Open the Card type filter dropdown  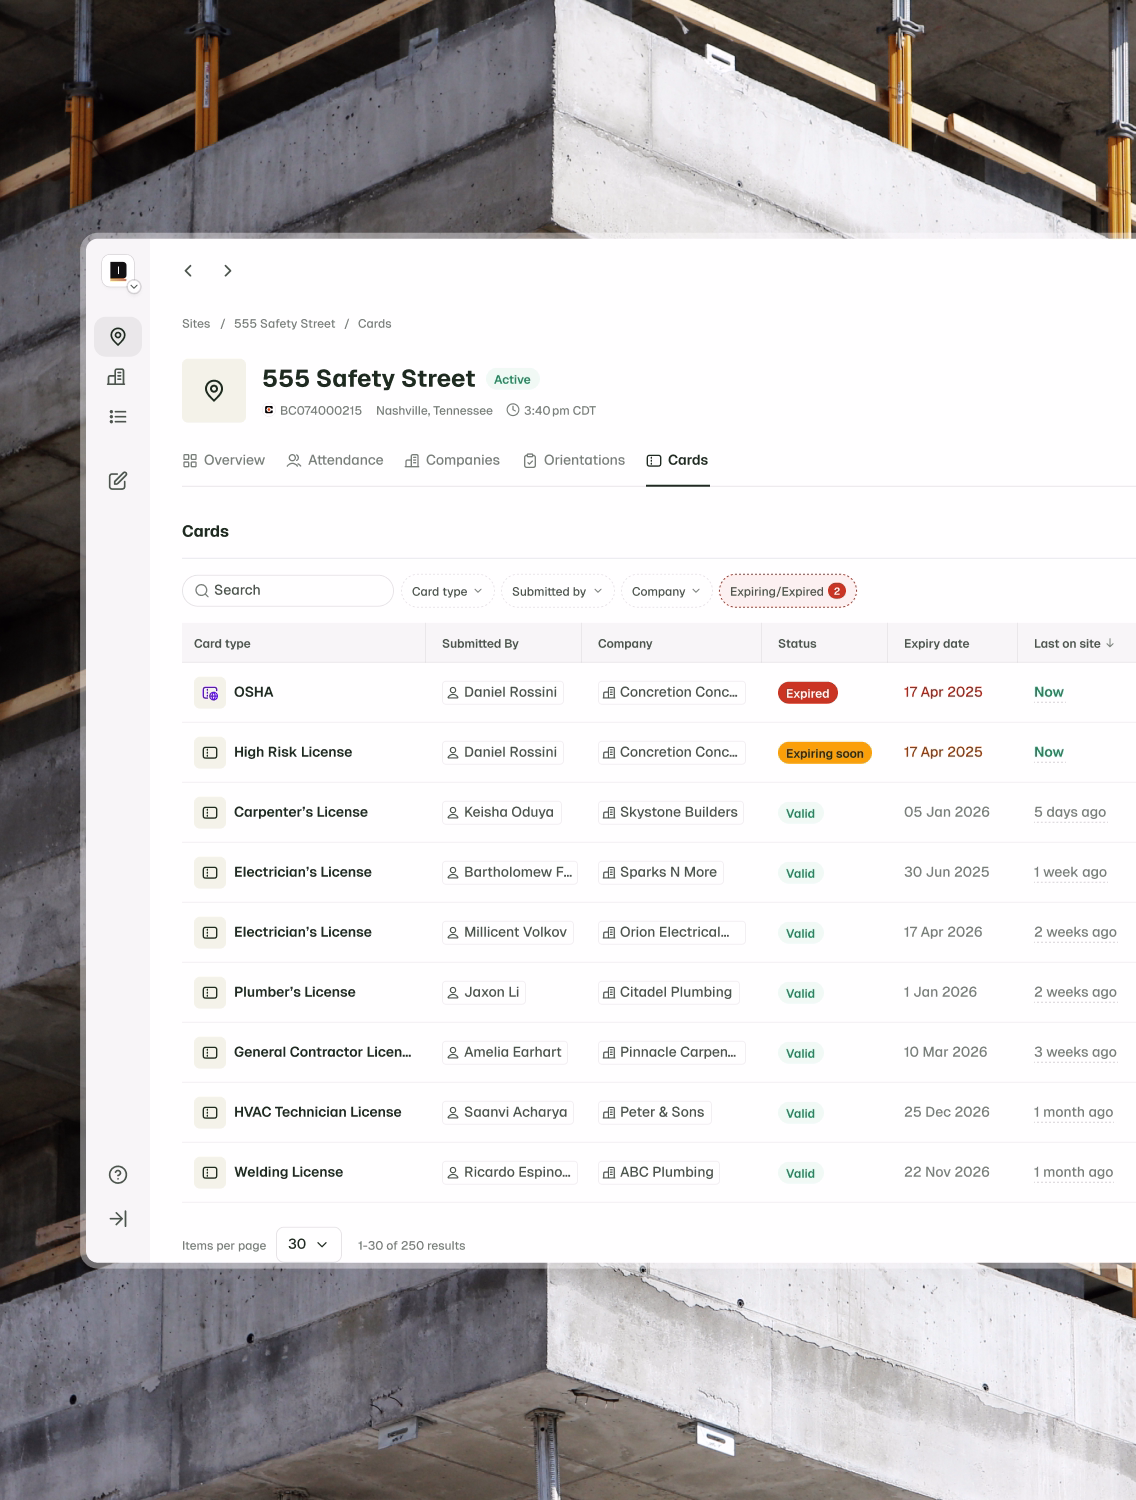point(447,591)
